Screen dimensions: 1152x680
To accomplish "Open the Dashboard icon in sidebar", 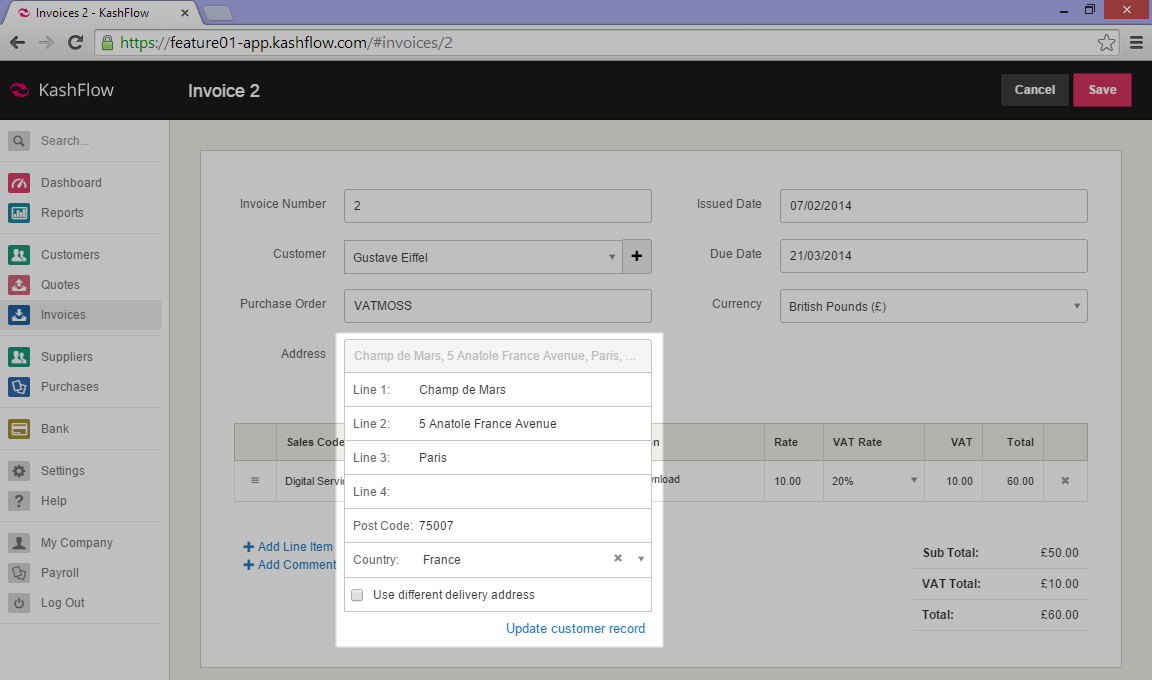I will click(x=19, y=183).
